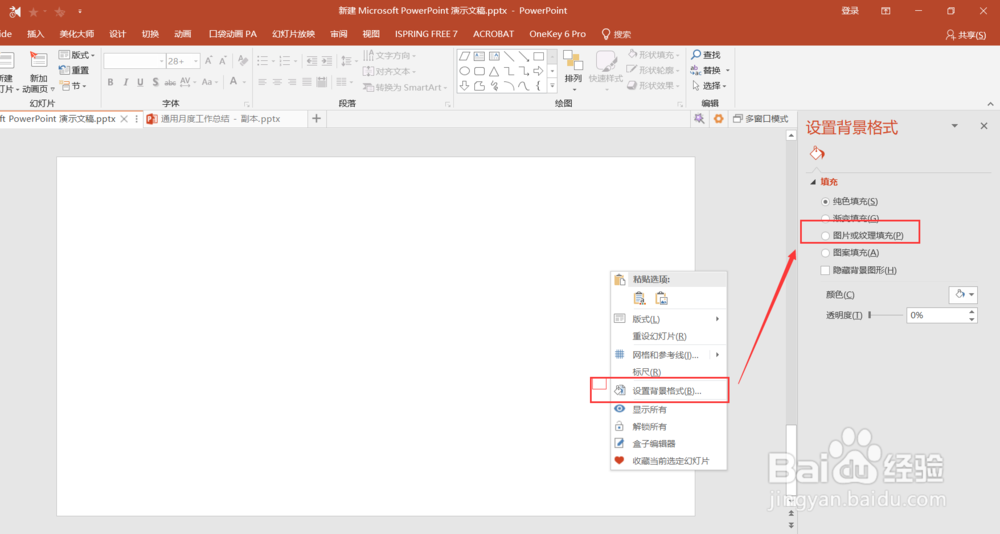Toggle italic formatting in ribbon
The width and height of the screenshot is (1000, 534).
(x=126, y=82)
